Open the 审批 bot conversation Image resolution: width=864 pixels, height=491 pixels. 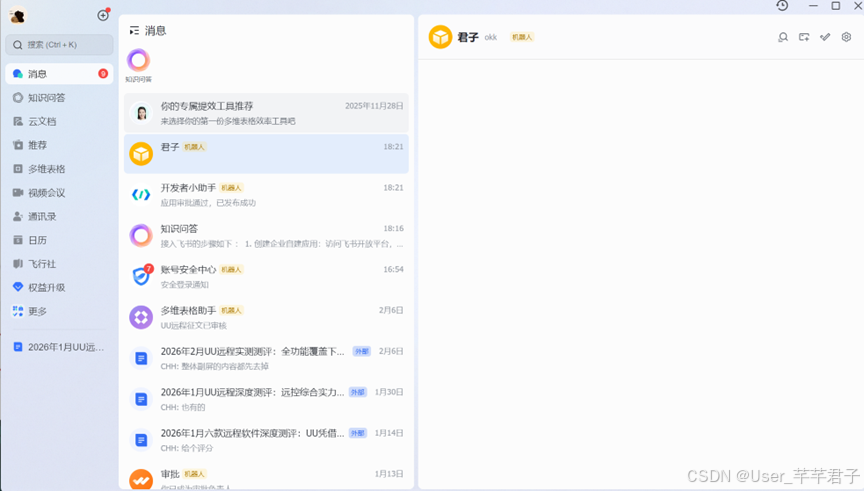[x=266, y=477]
